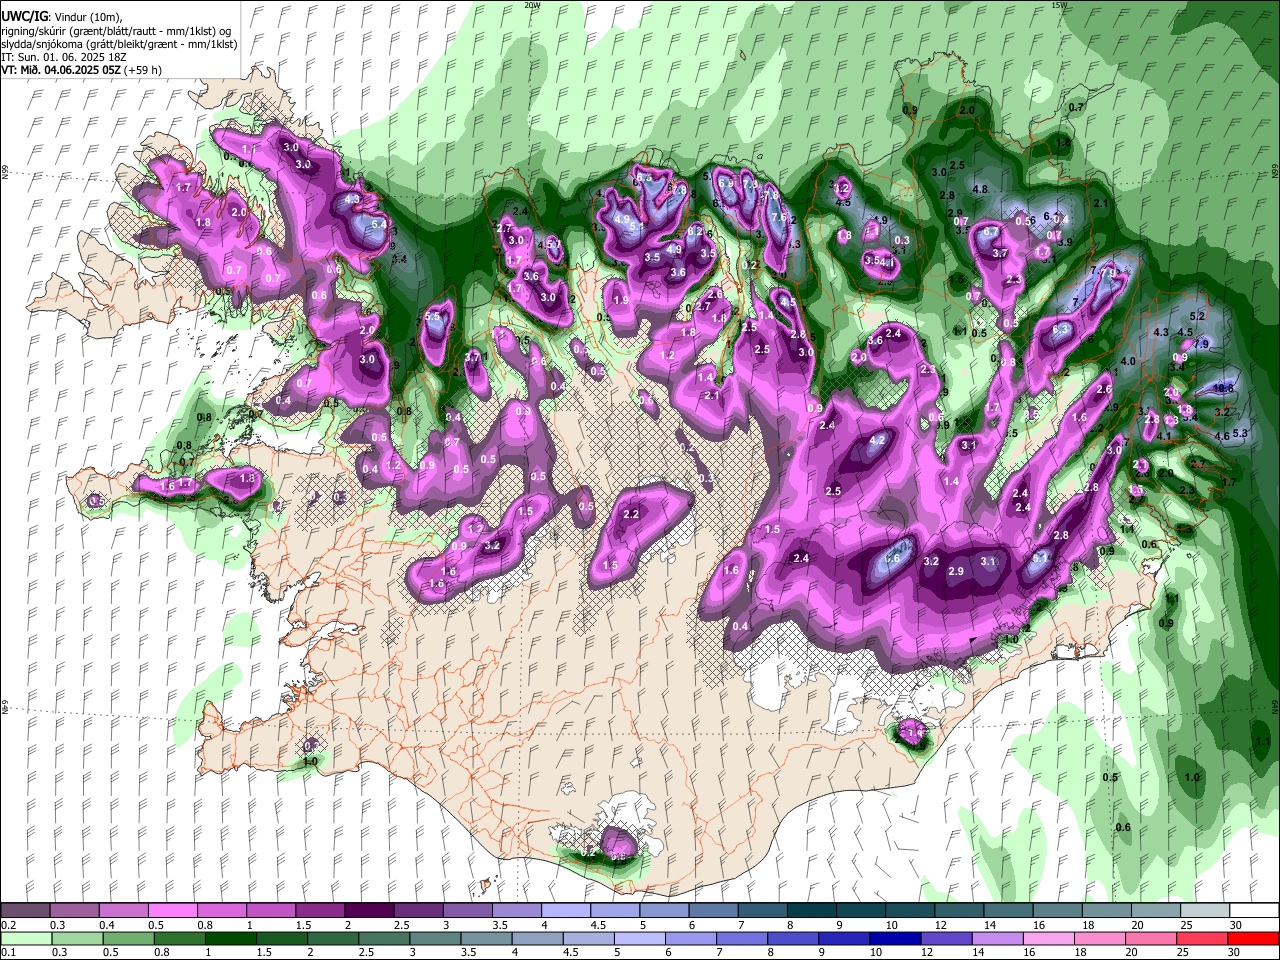Select the '2.9' precipitation value on the map
This screenshot has width=1280, height=960.
pos(955,571)
